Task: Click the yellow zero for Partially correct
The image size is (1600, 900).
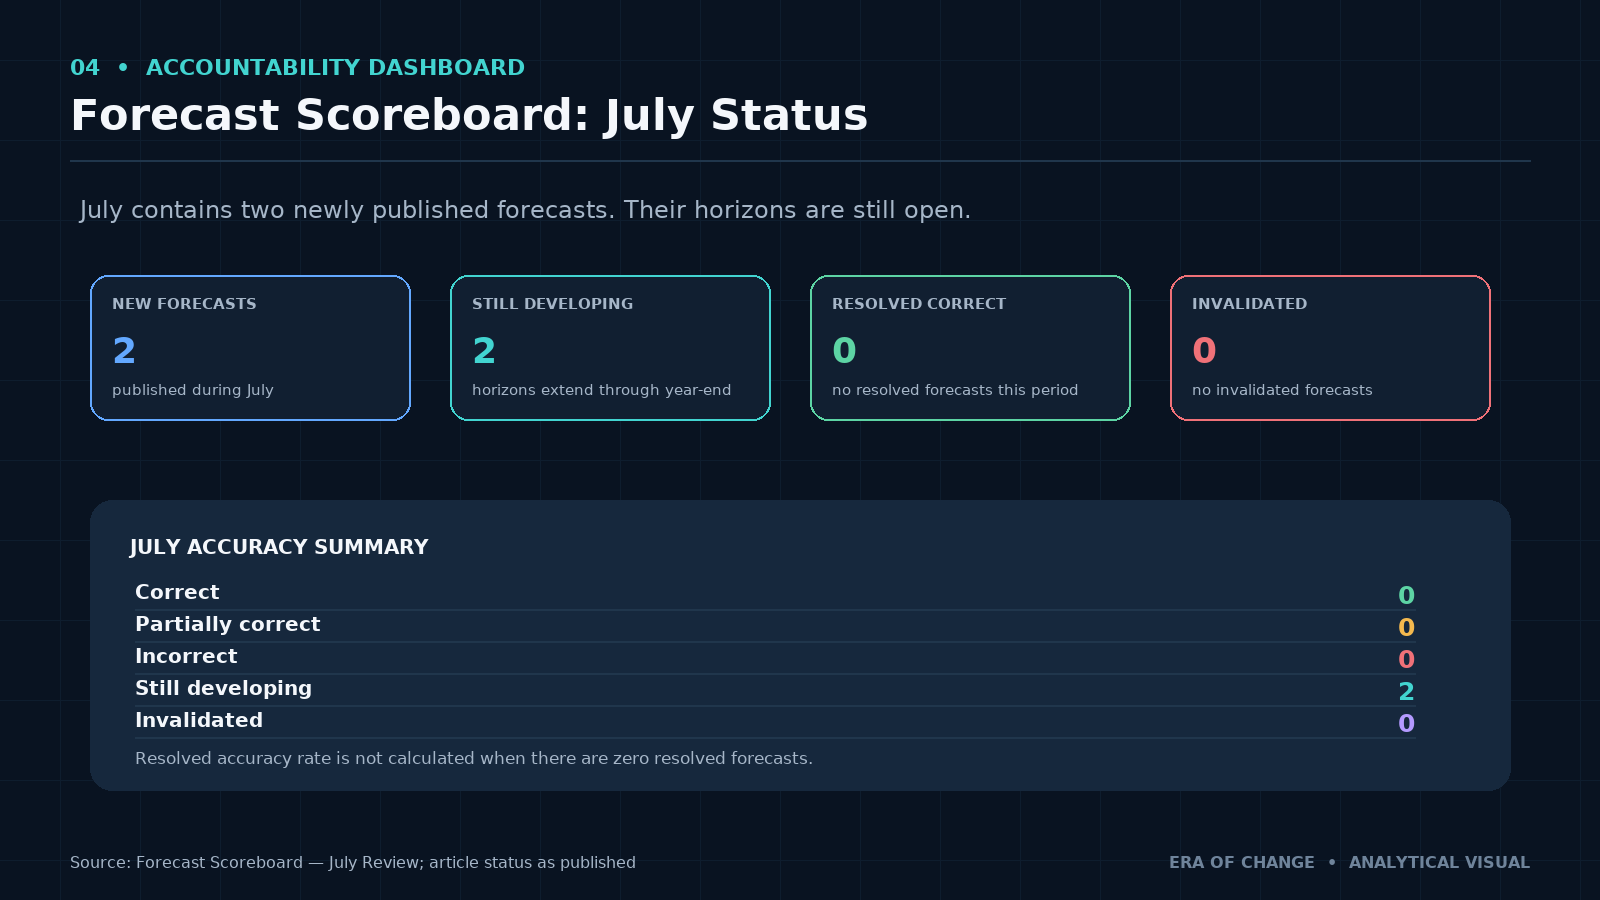Action: pos(1406,627)
